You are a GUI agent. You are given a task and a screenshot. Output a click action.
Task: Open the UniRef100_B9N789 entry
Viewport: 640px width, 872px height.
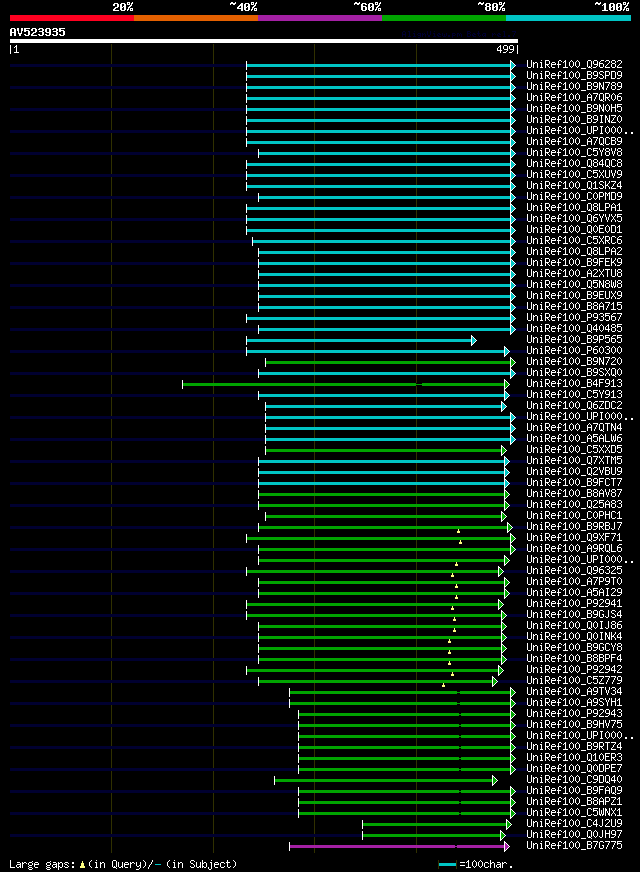pos(574,86)
